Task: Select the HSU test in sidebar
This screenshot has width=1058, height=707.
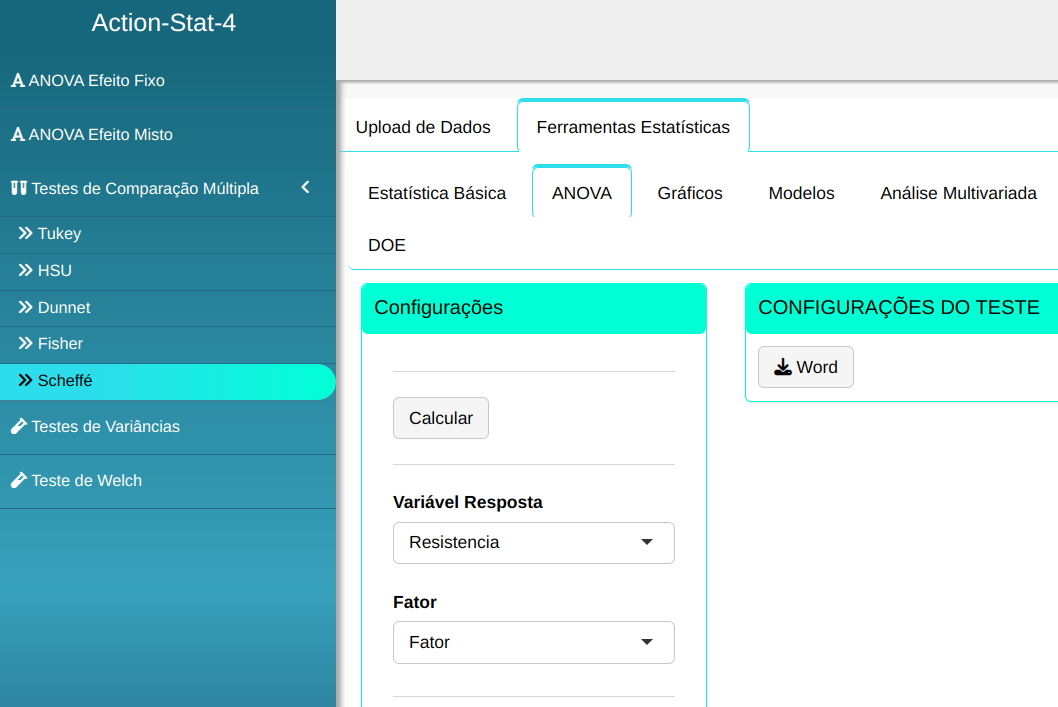Action: 55,271
